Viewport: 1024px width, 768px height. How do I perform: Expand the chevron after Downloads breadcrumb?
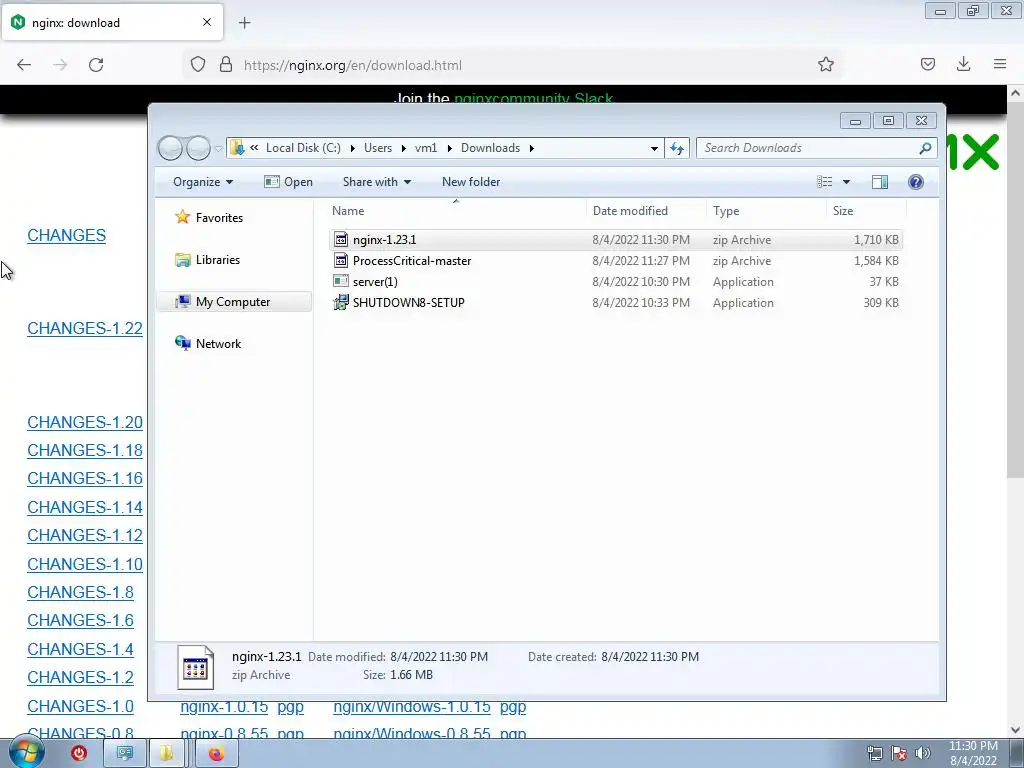pyautogui.click(x=532, y=148)
